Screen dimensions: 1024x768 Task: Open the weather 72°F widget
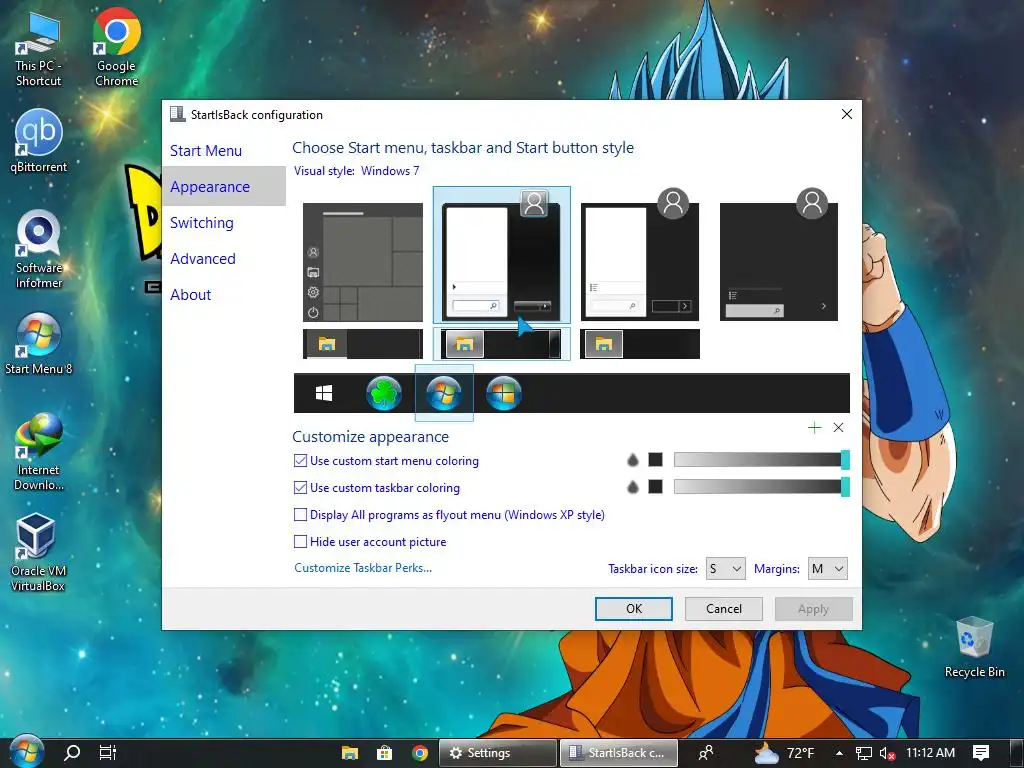coord(784,753)
